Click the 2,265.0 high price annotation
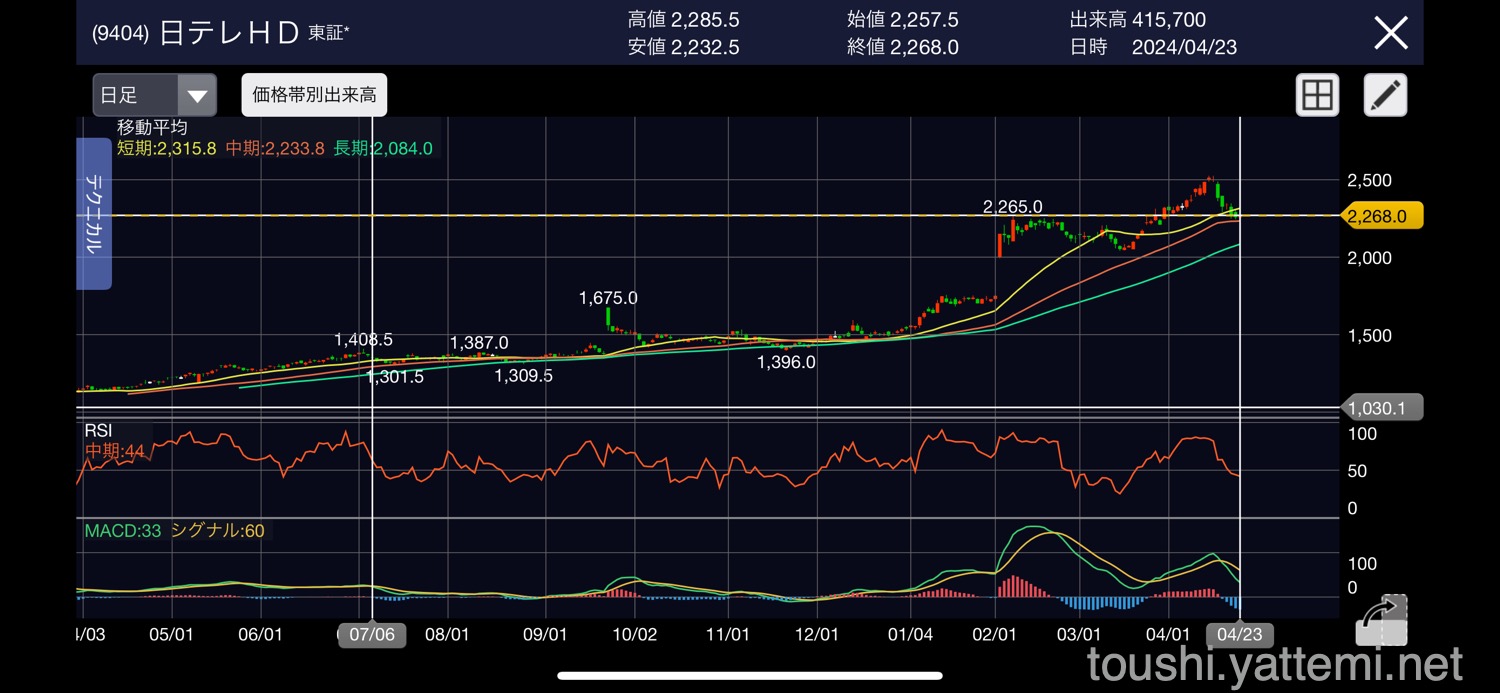 tap(1013, 207)
